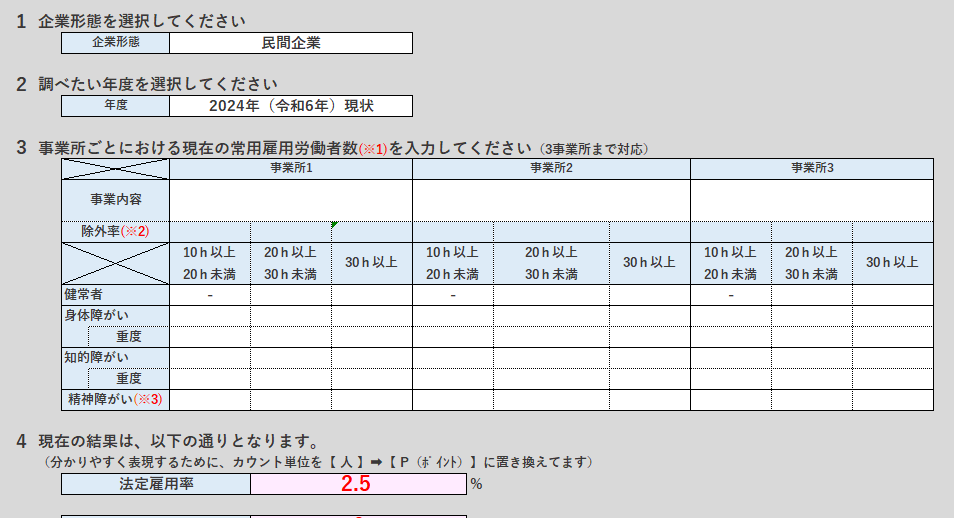Select the 除外率 cell for 事業所2
Image resolution: width=954 pixels, height=518 pixels.
coord(551,231)
